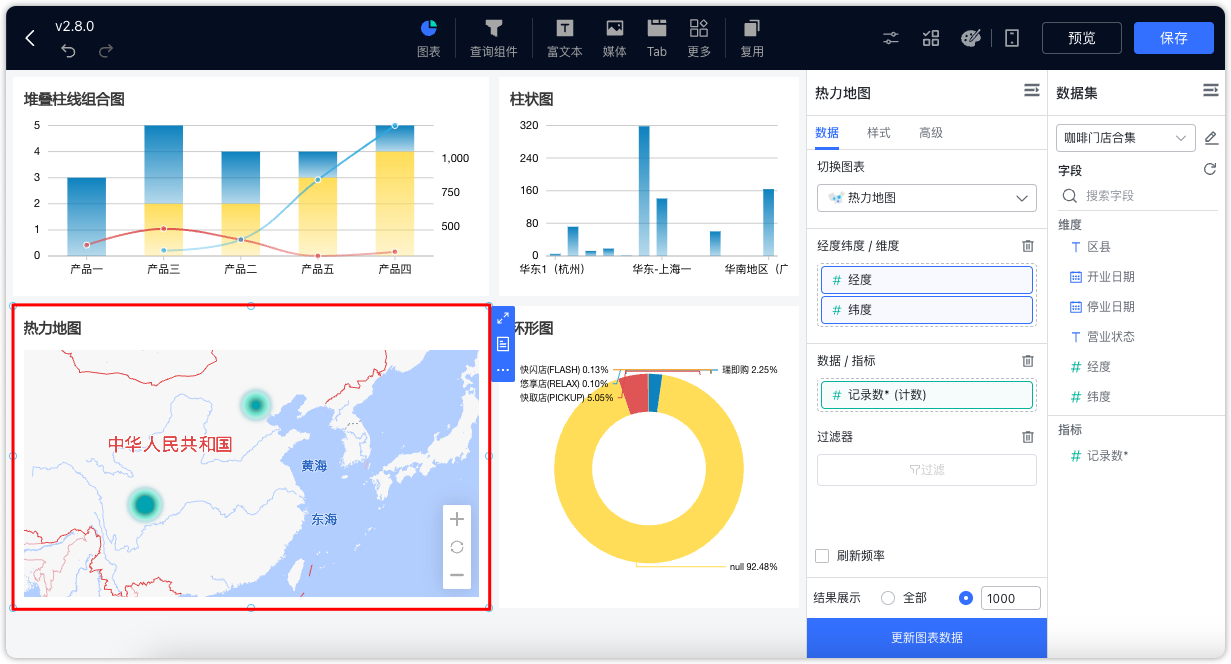Select the 全部 radio button
The height and width of the screenshot is (664, 1231).
(x=887, y=597)
